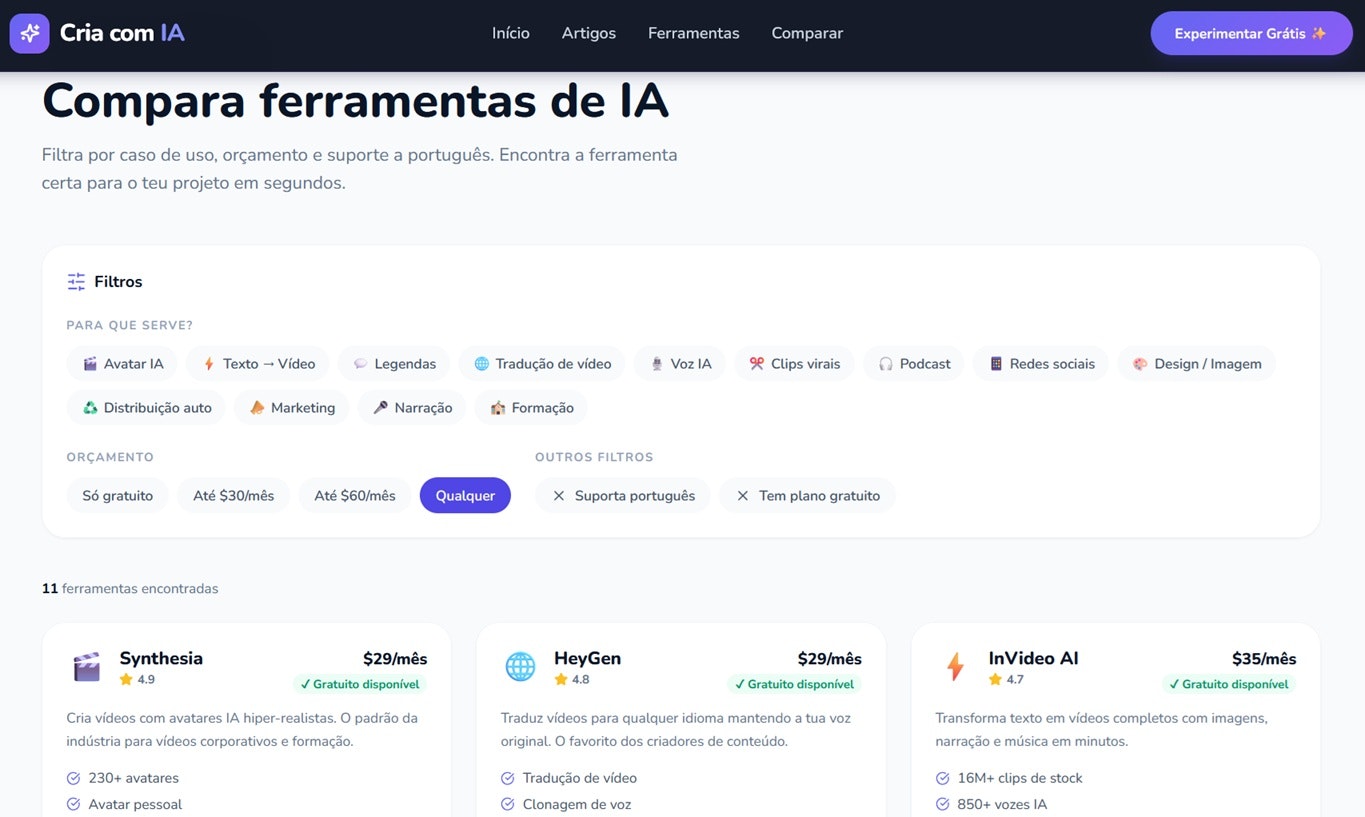The image size is (1365, 817).
Task: Toggle the Formação filter chip
Action: click(x=531, y=408)
